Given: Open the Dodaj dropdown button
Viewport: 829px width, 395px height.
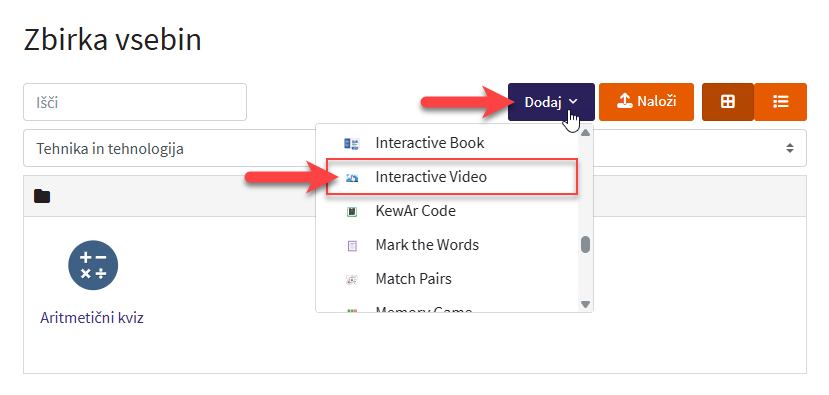Looking at the screenshot, I should (x=551, y=102).
